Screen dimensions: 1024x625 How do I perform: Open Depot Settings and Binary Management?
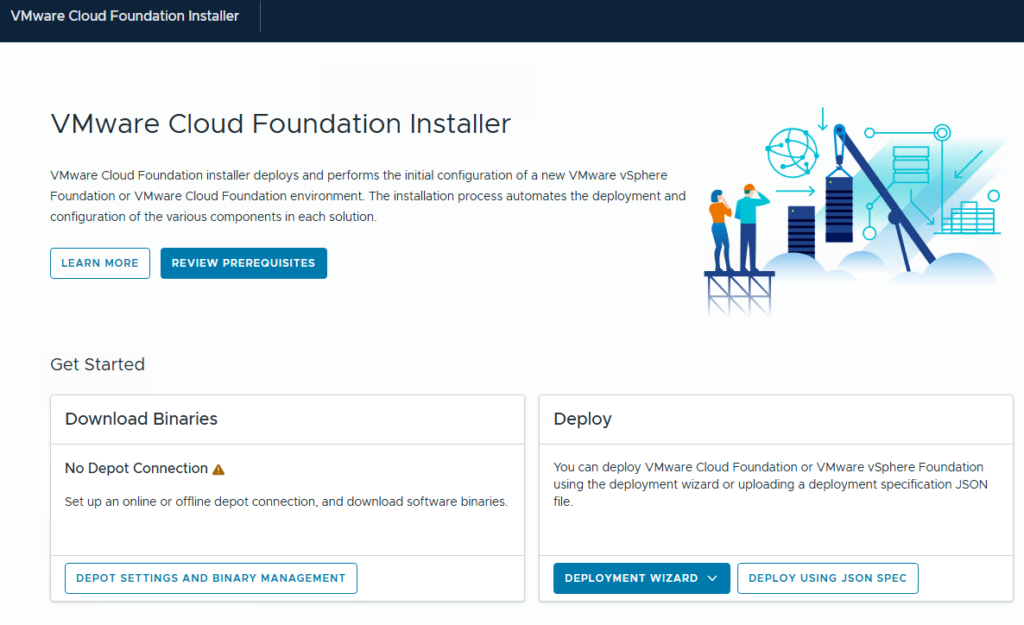pyautogui.click(x=210, y=578)
